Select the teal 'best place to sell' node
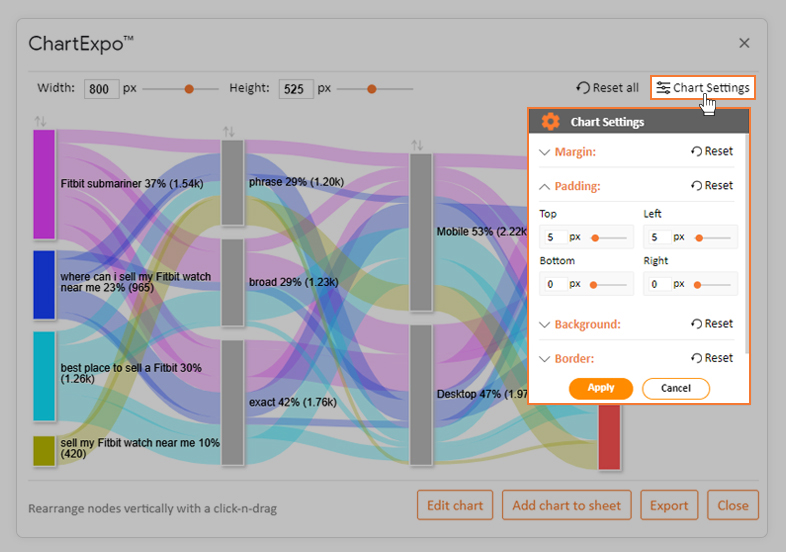The image size is (786, 552). [x=44, y=376]
